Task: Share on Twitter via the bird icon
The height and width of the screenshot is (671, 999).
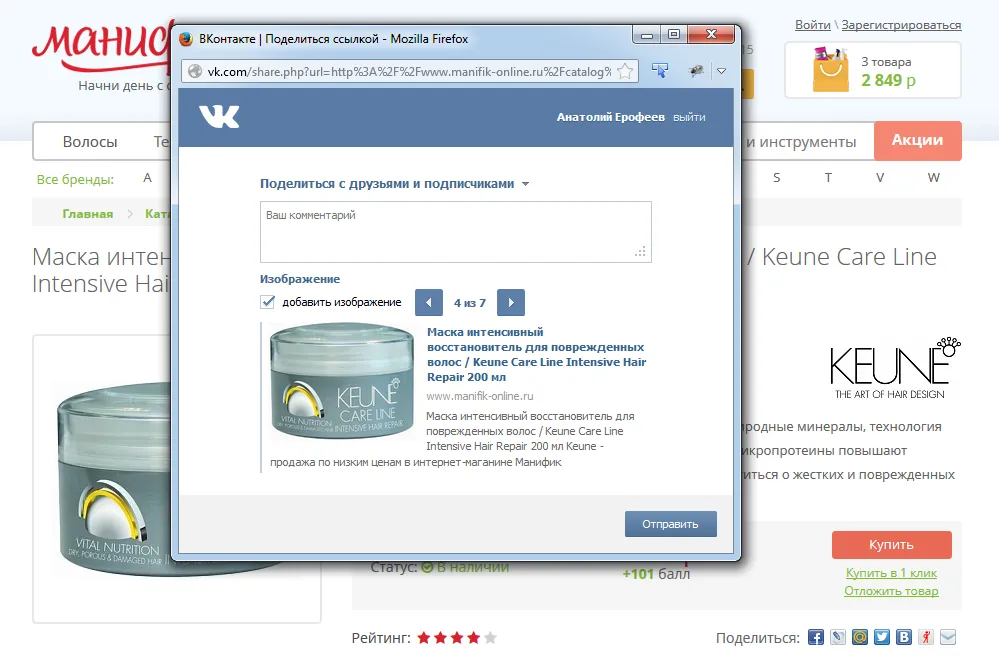Action: pyautogui.click(x=882, y=637)
